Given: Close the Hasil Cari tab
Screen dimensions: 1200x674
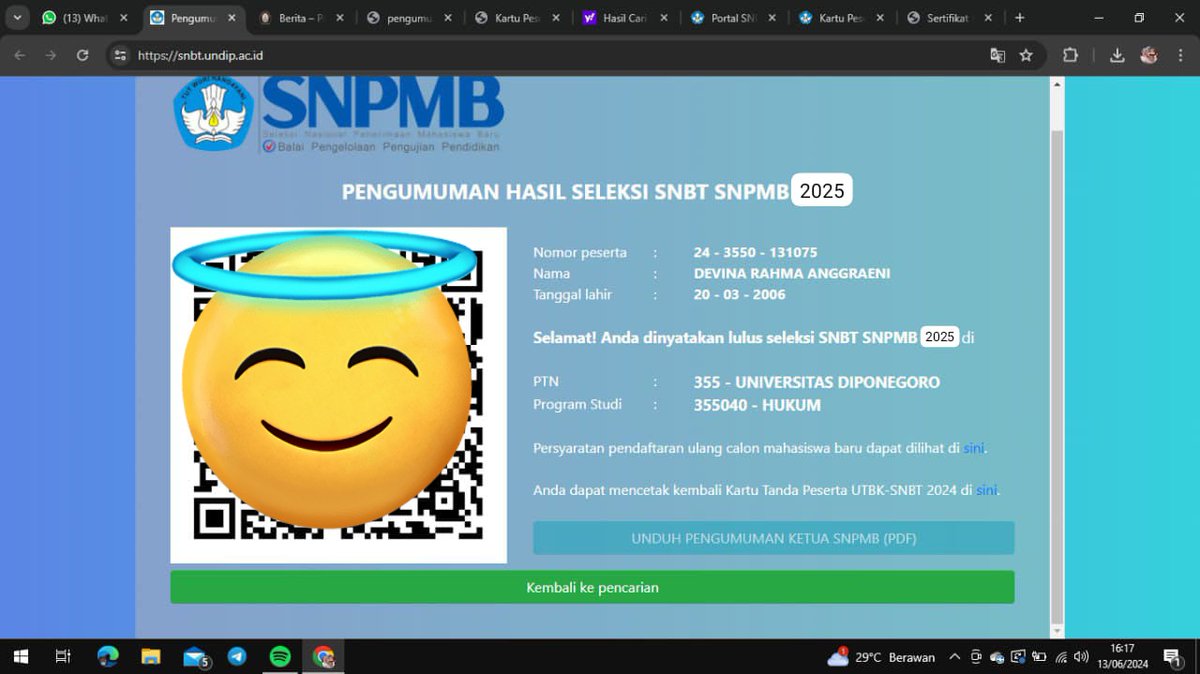Looking at the screenshot, I should pos(663,18).
